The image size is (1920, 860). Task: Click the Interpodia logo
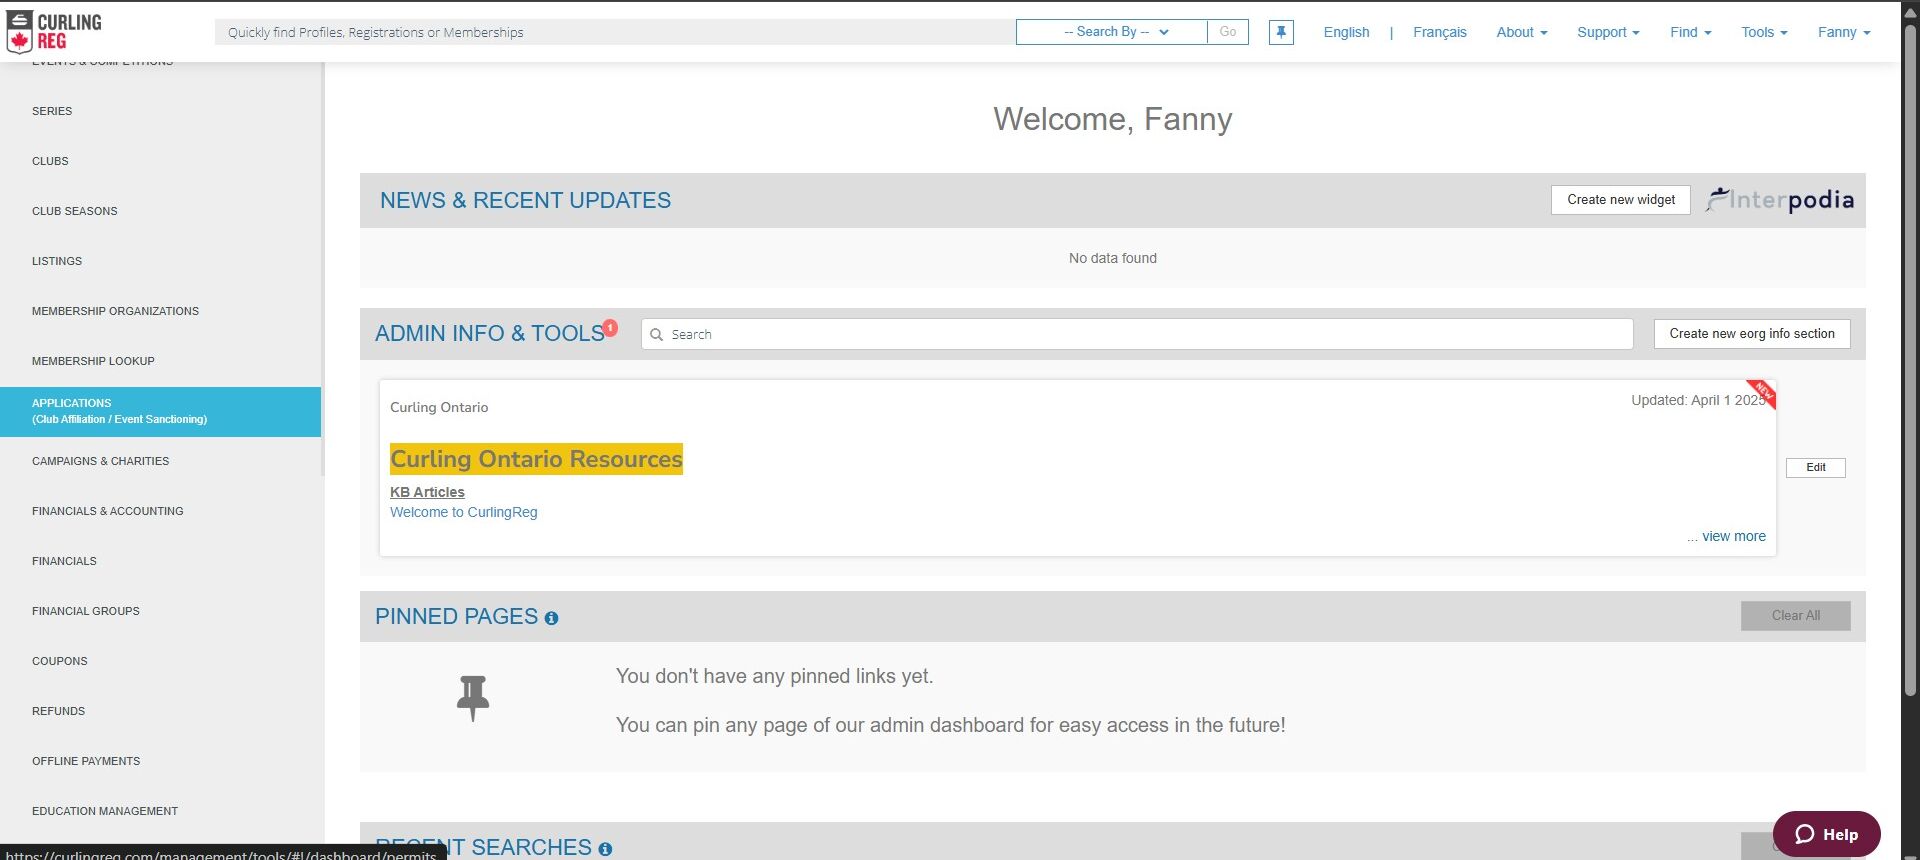click(1779, 200)
